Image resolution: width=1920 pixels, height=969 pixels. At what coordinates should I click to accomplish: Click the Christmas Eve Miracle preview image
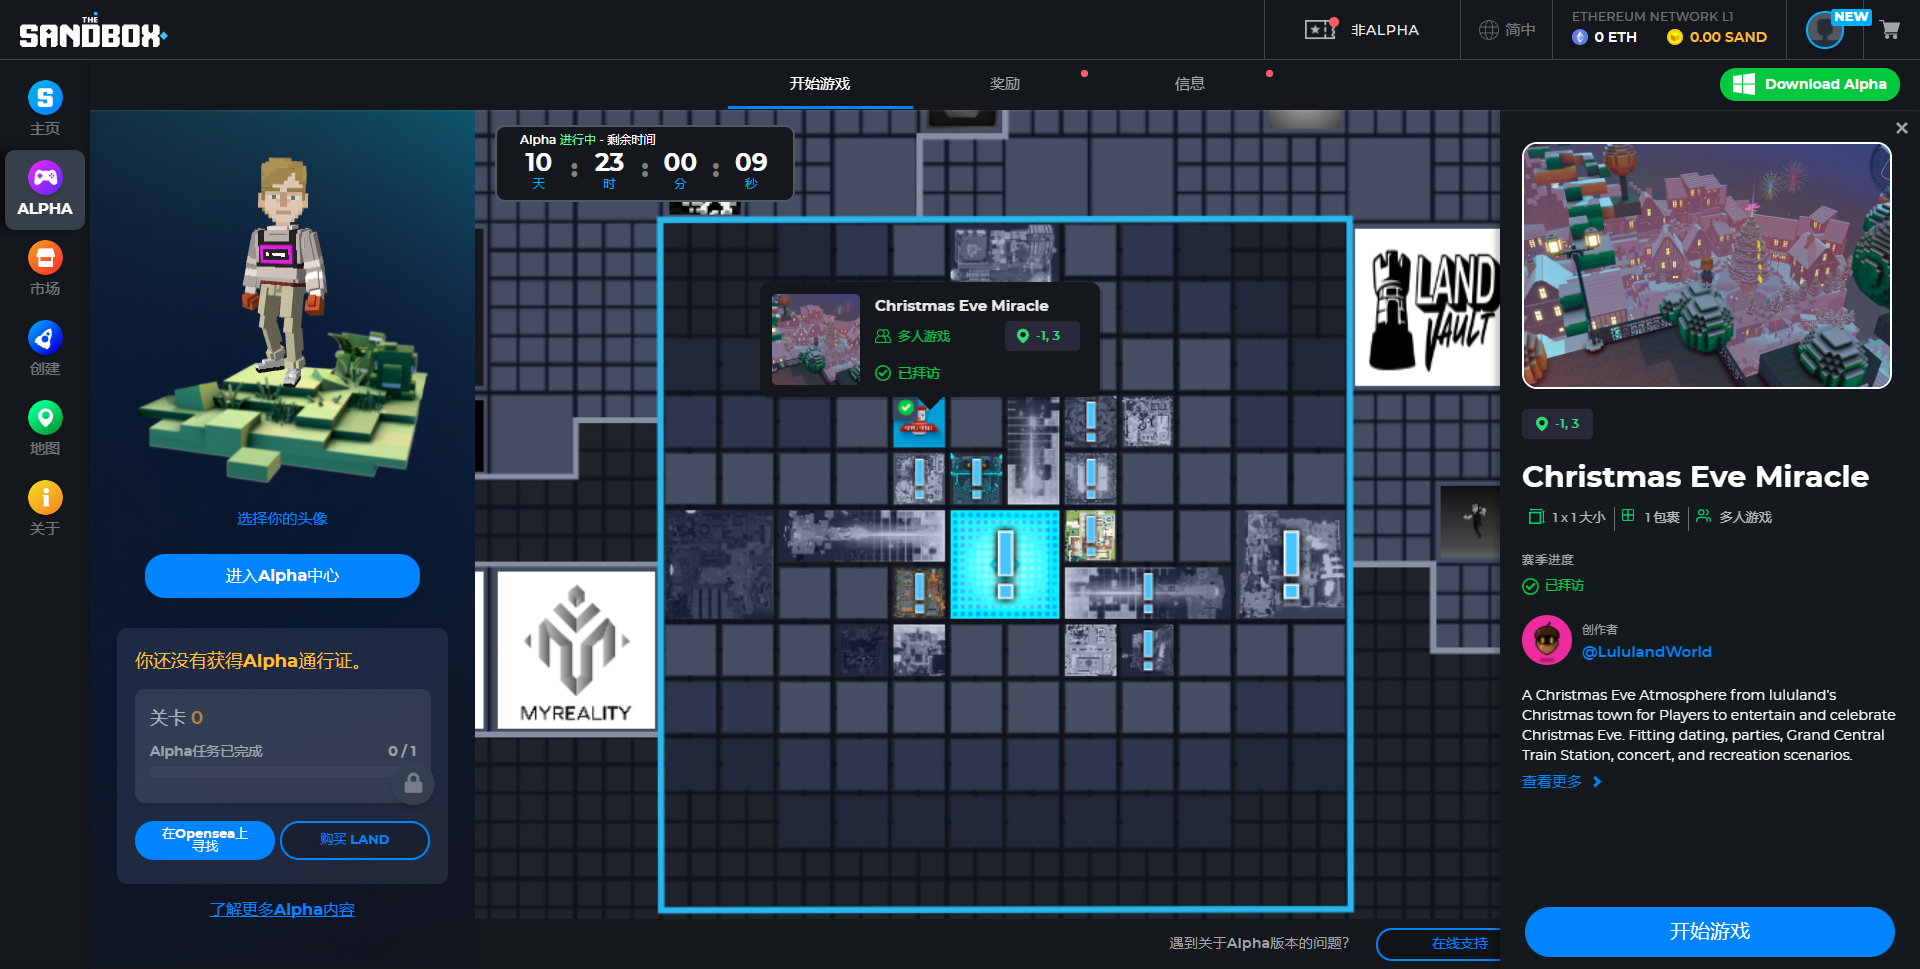1707,265
